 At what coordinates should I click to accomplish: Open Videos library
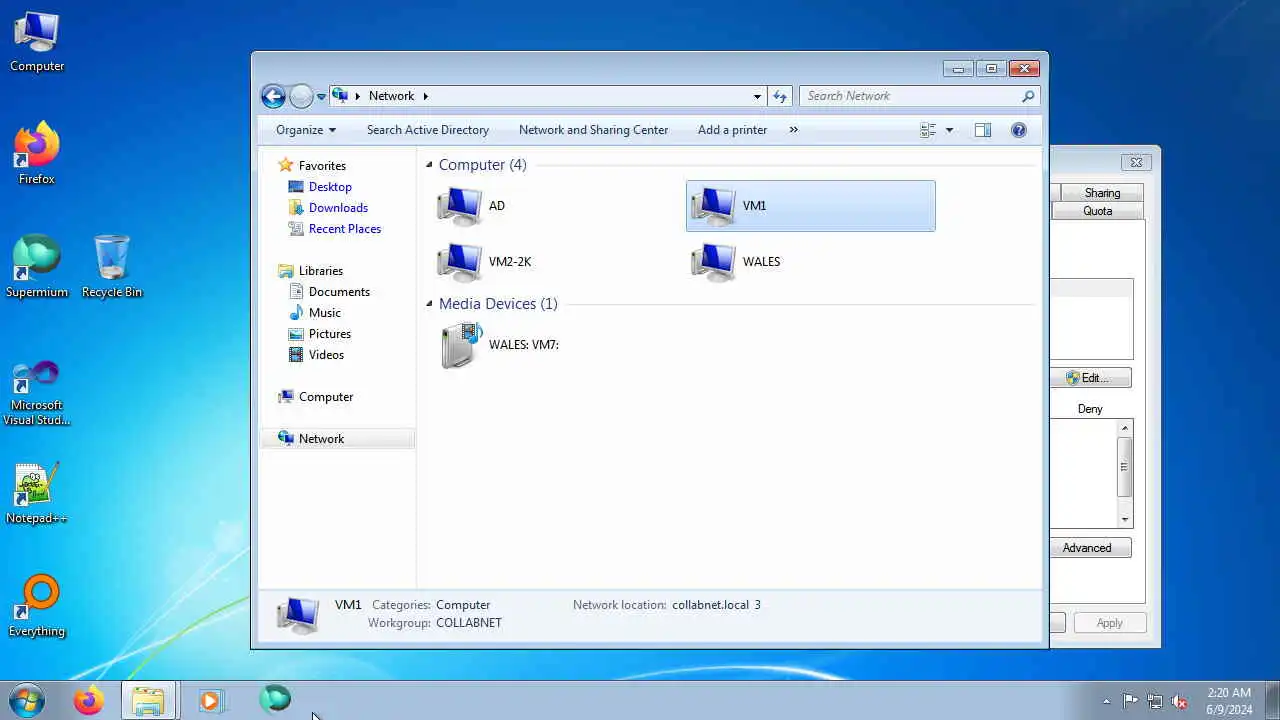click(326, 355)
